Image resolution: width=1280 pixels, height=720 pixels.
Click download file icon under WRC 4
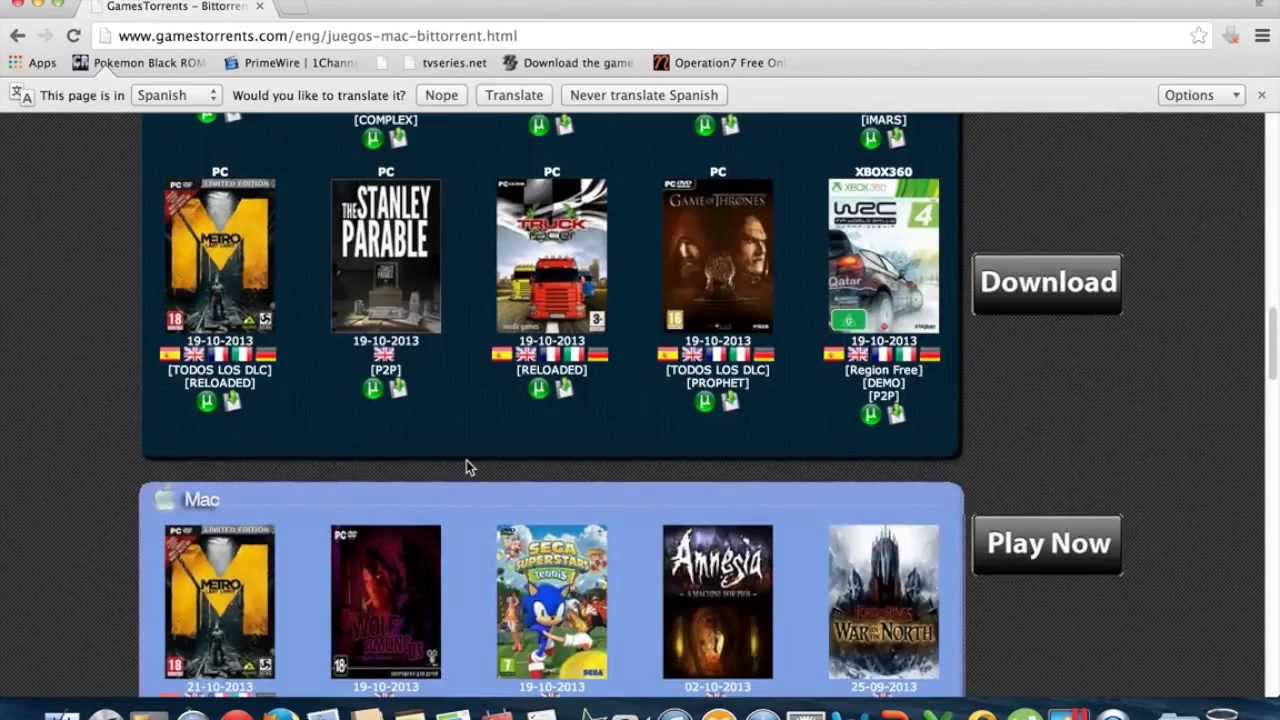(x=896, y=414)
